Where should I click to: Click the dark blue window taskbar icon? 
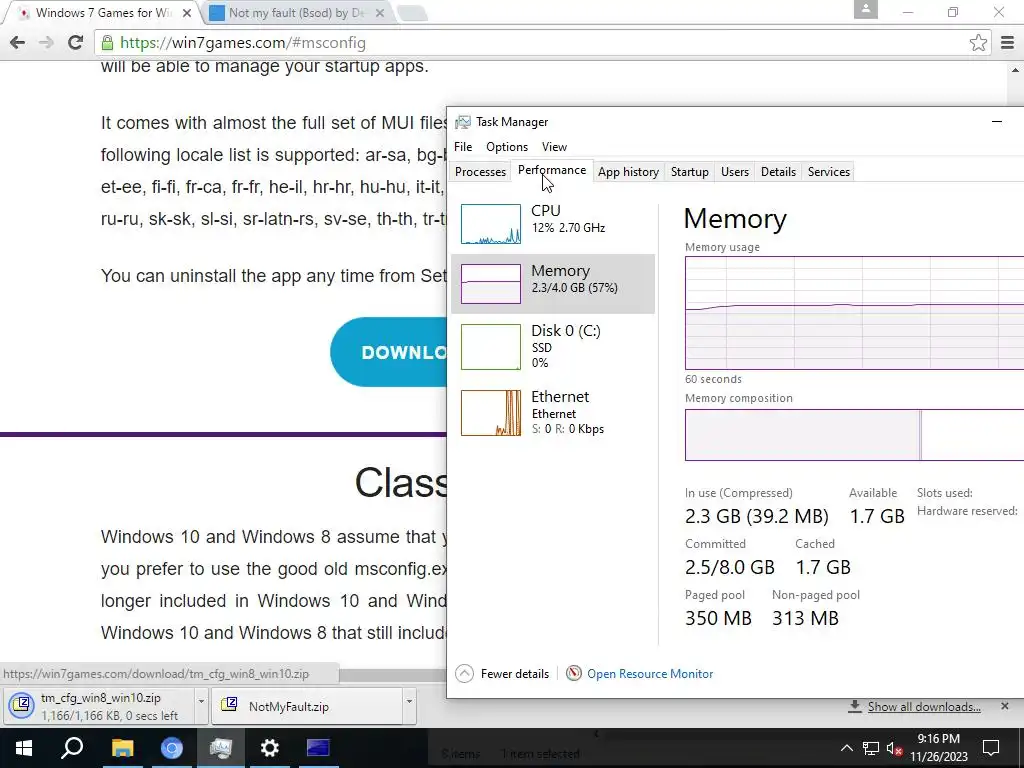[x=319, y=748]
